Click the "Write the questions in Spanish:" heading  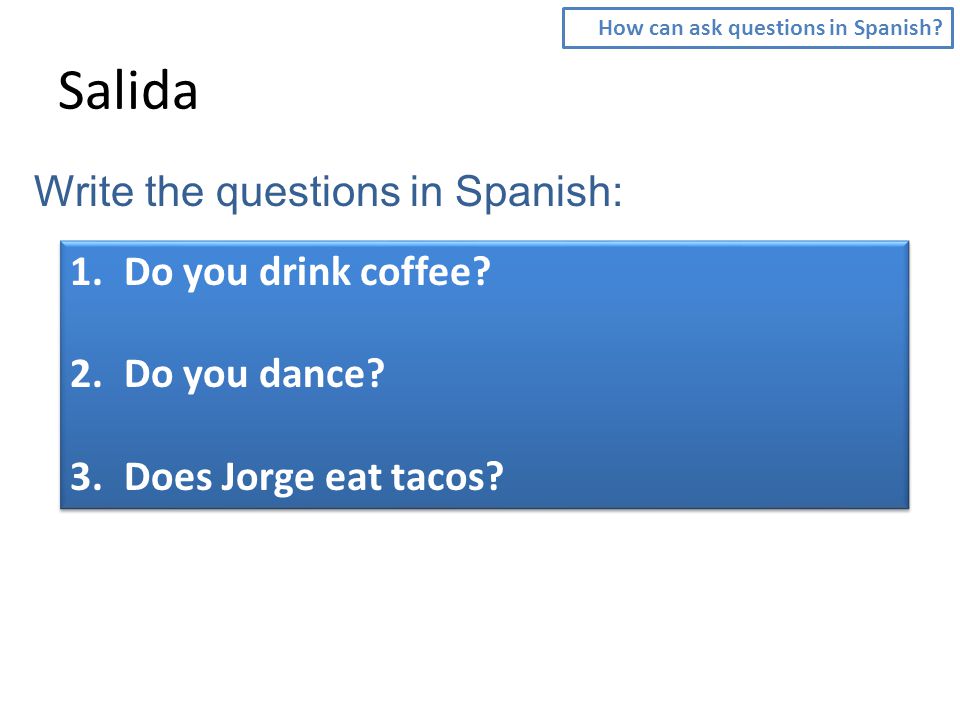point(328,192)
